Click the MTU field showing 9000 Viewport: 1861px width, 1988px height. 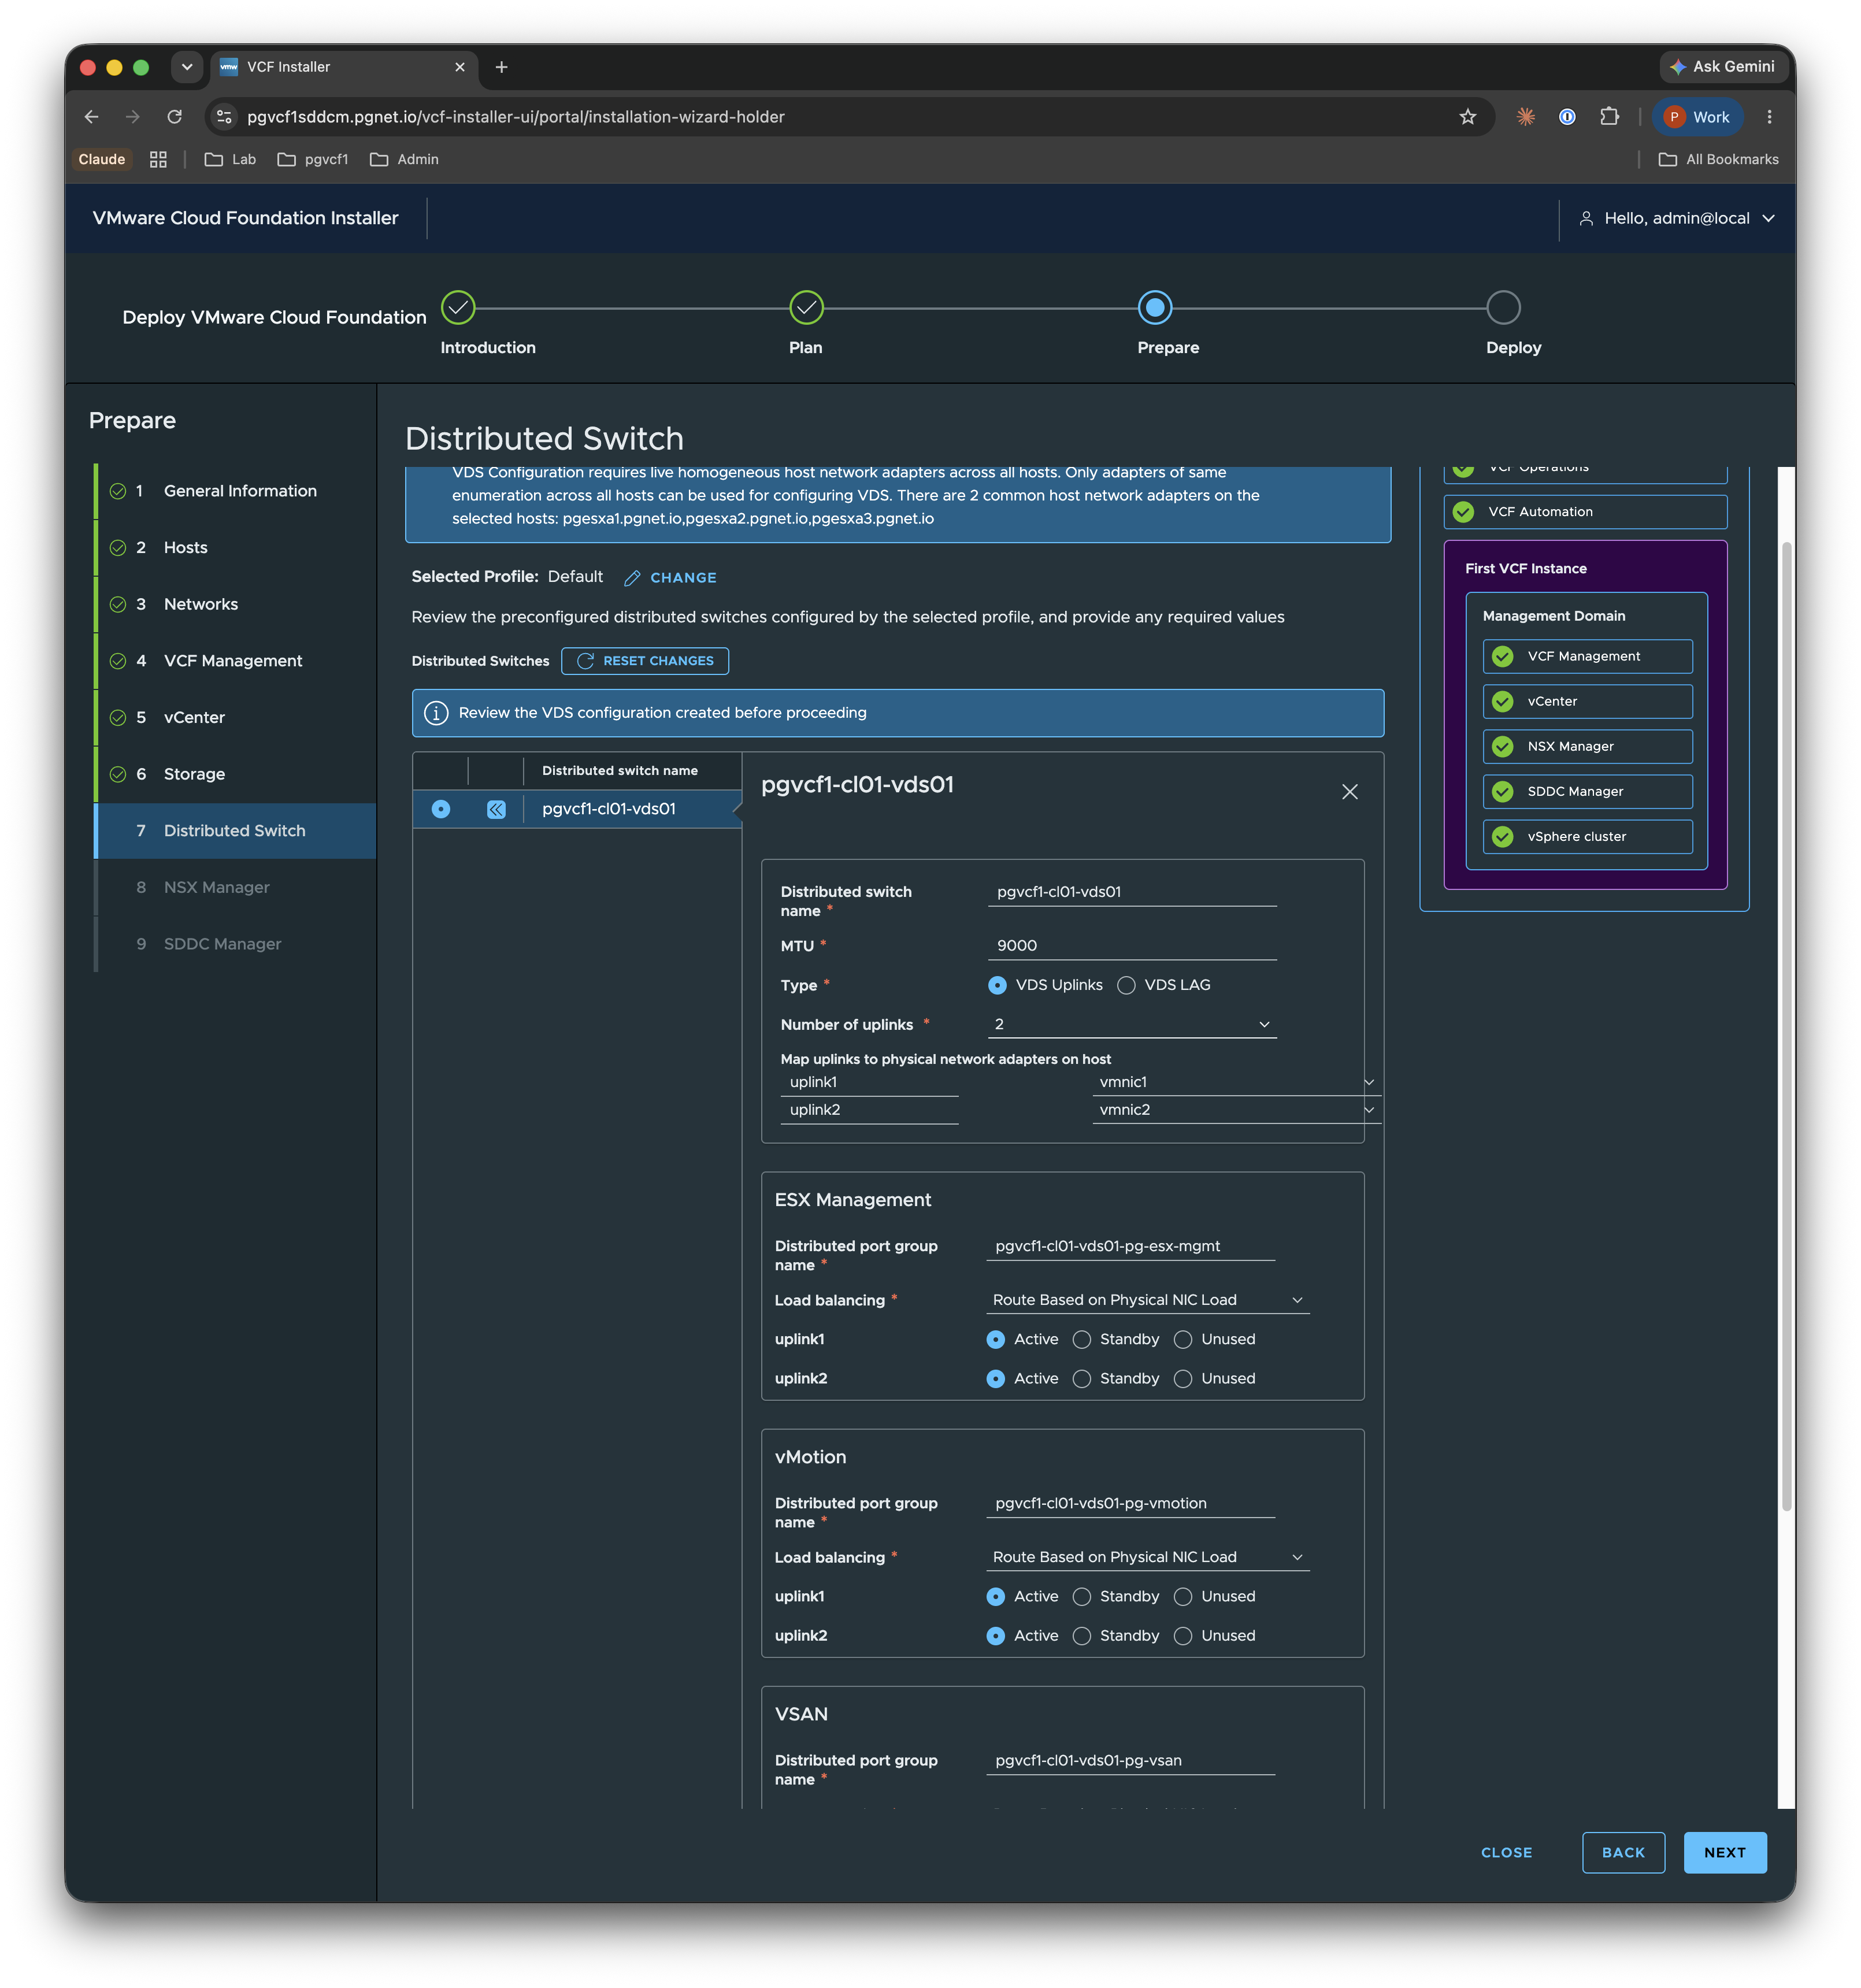[x=1131, y=946]
